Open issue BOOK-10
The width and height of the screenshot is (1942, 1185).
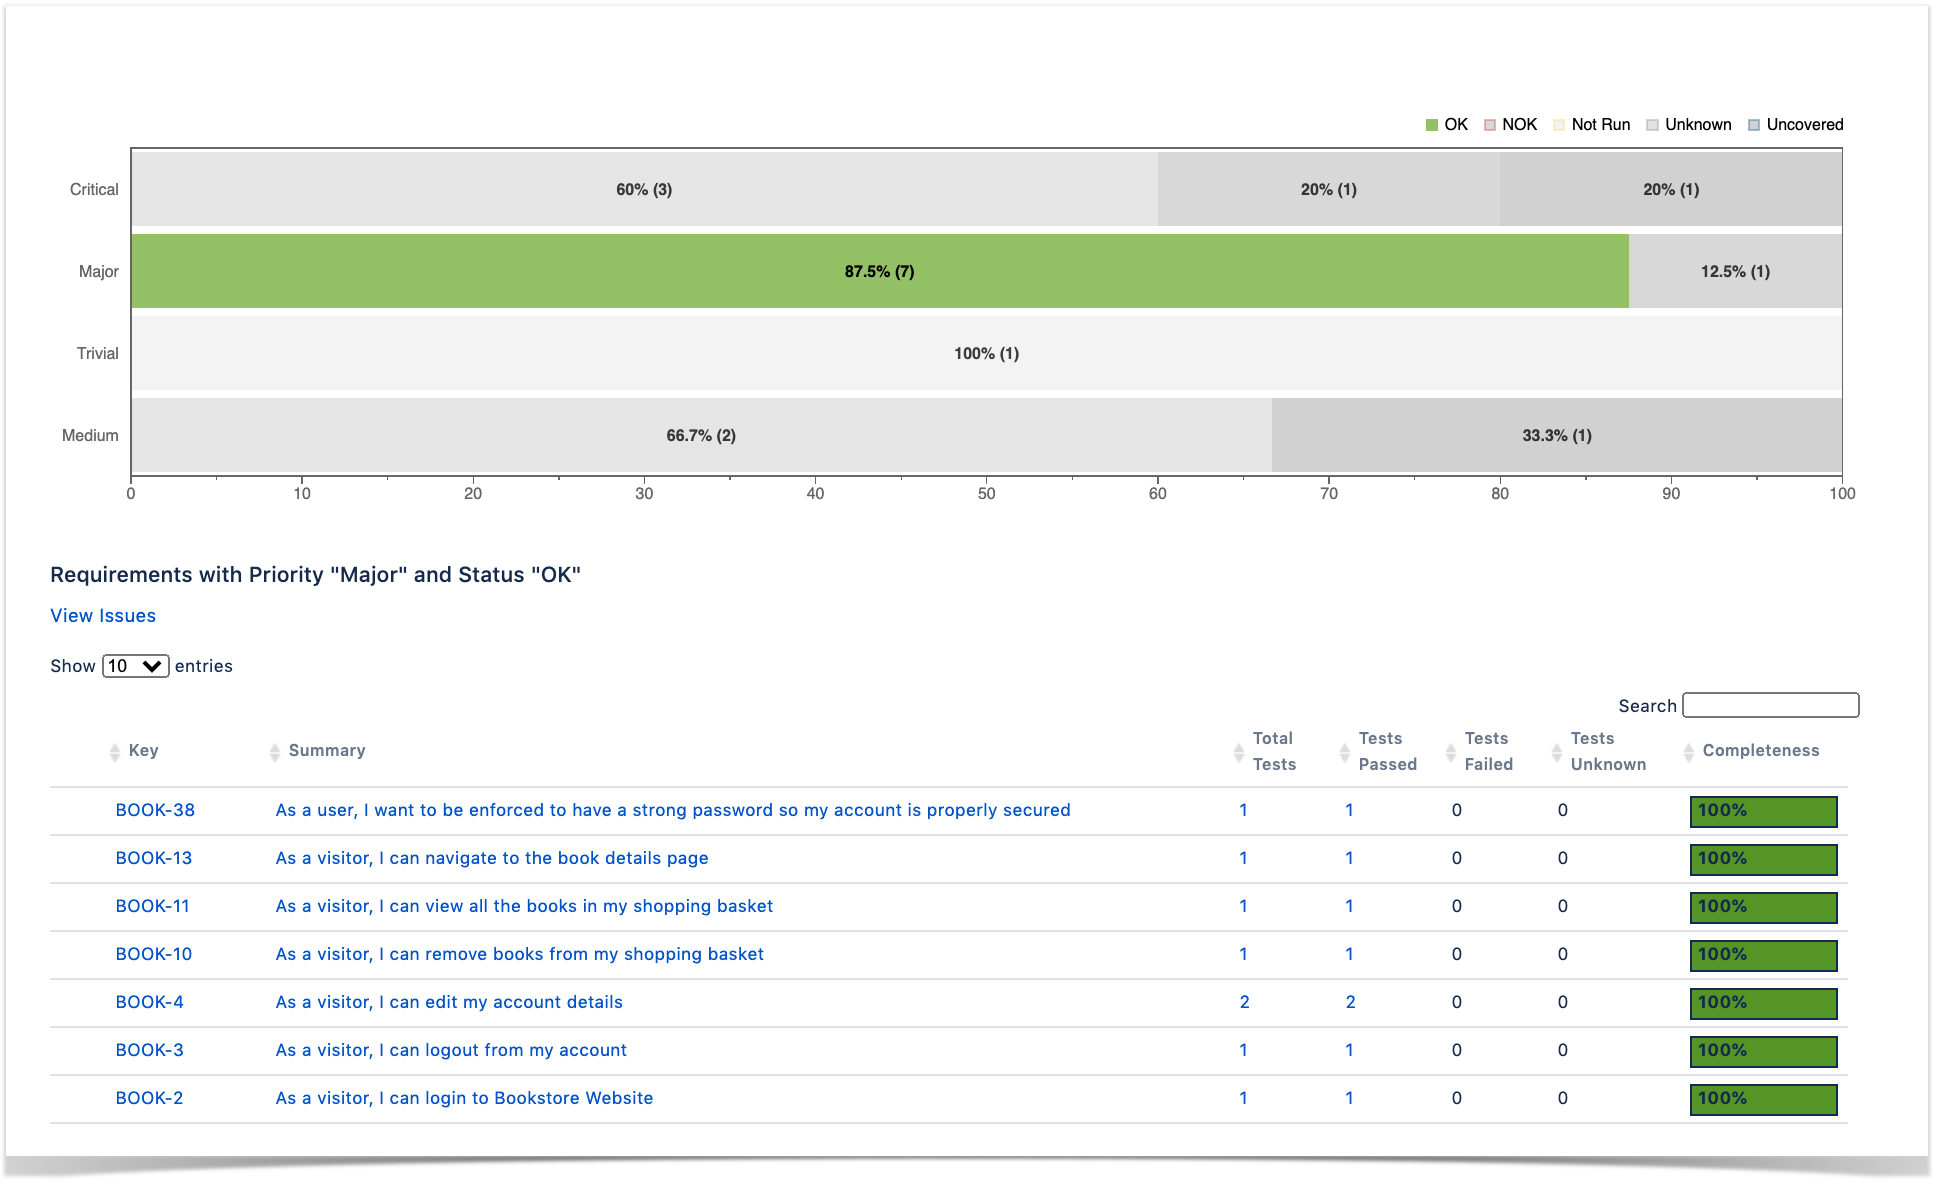click(x=154, y=954)
